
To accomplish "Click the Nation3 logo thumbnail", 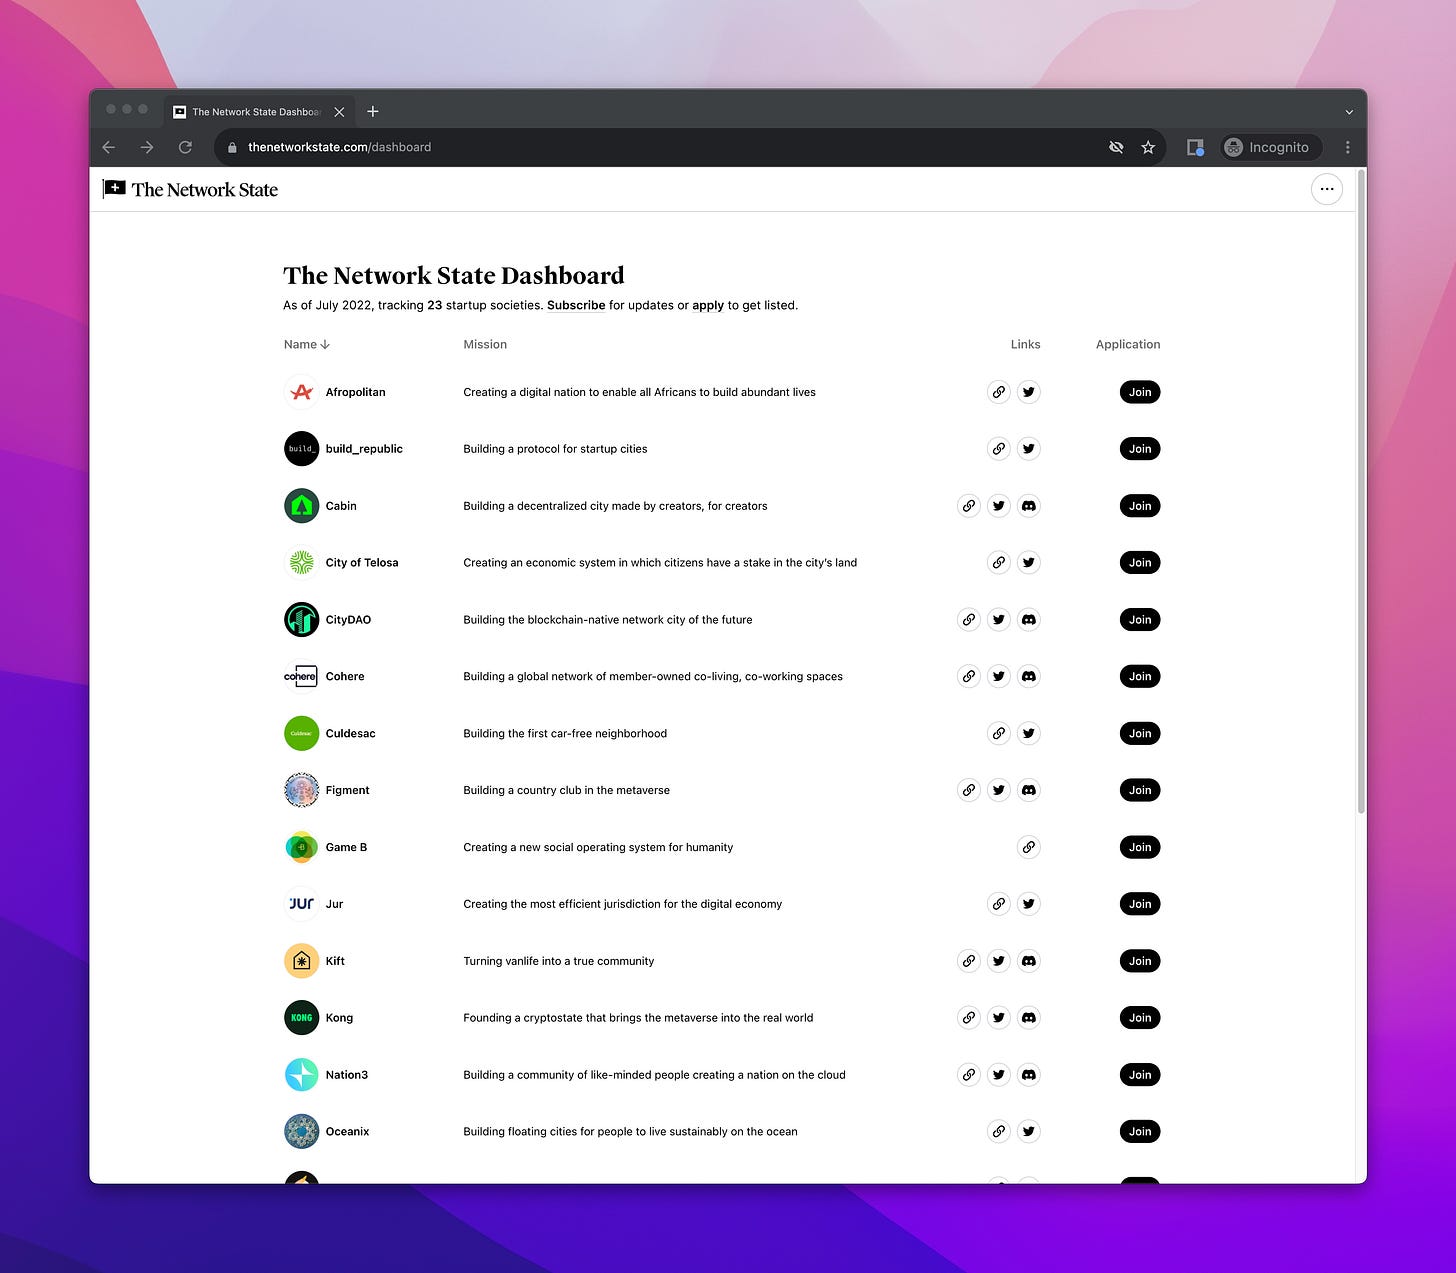I will tap(301, 1075).
